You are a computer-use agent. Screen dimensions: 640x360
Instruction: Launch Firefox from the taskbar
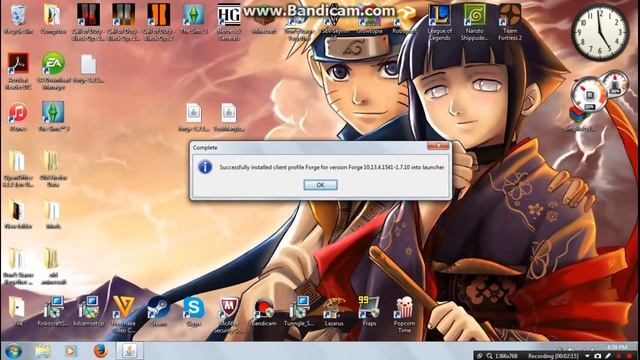[x=100, y=351]
